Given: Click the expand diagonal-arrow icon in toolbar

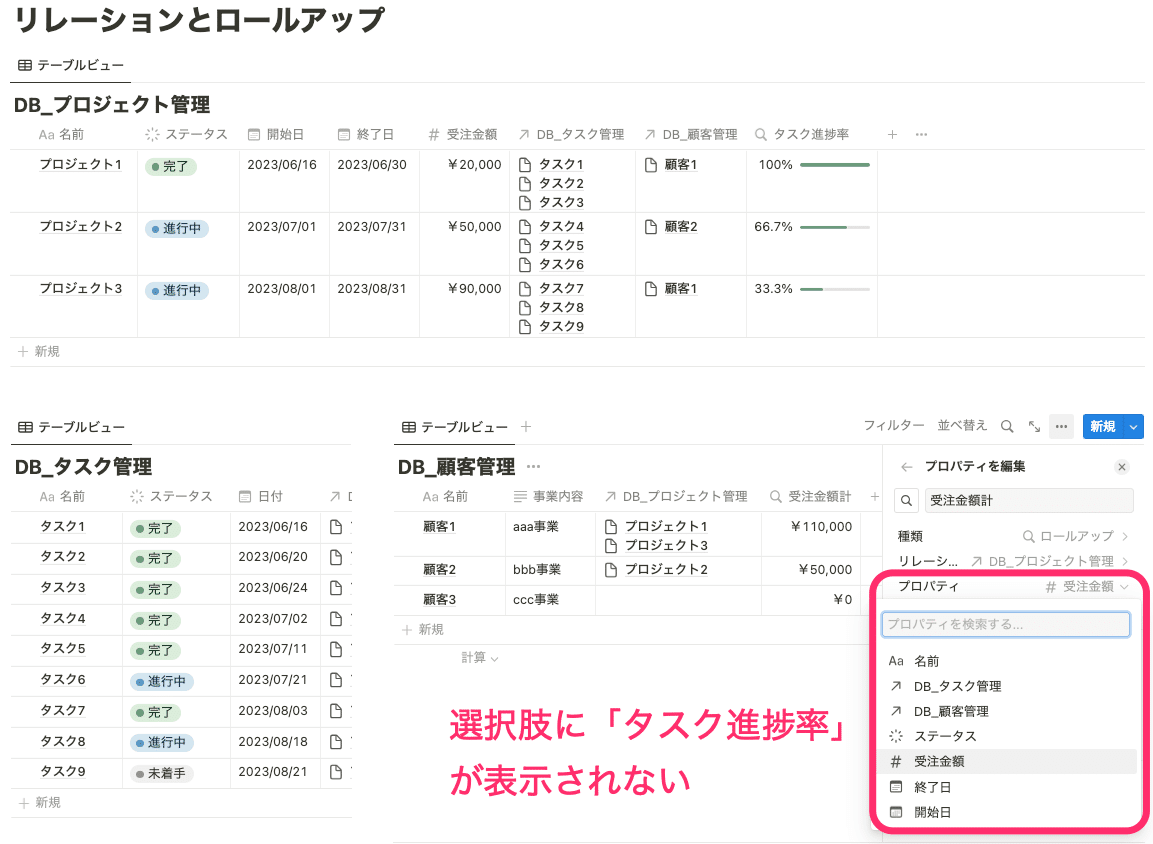Looking at the screenshot, I should (x=1033, y=425).
